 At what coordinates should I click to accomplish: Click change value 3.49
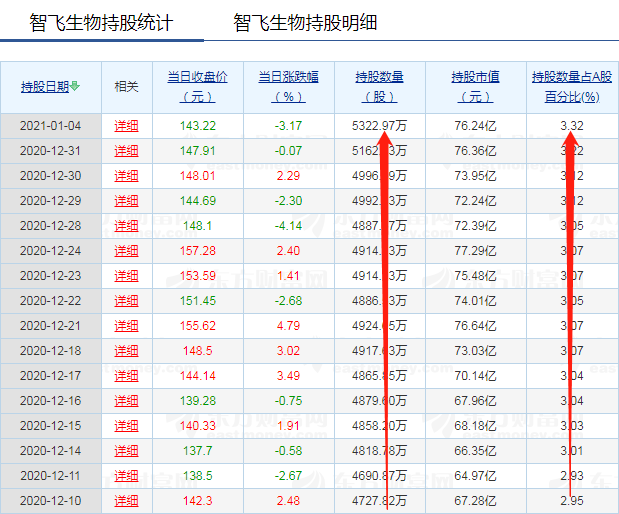[289, 376]
